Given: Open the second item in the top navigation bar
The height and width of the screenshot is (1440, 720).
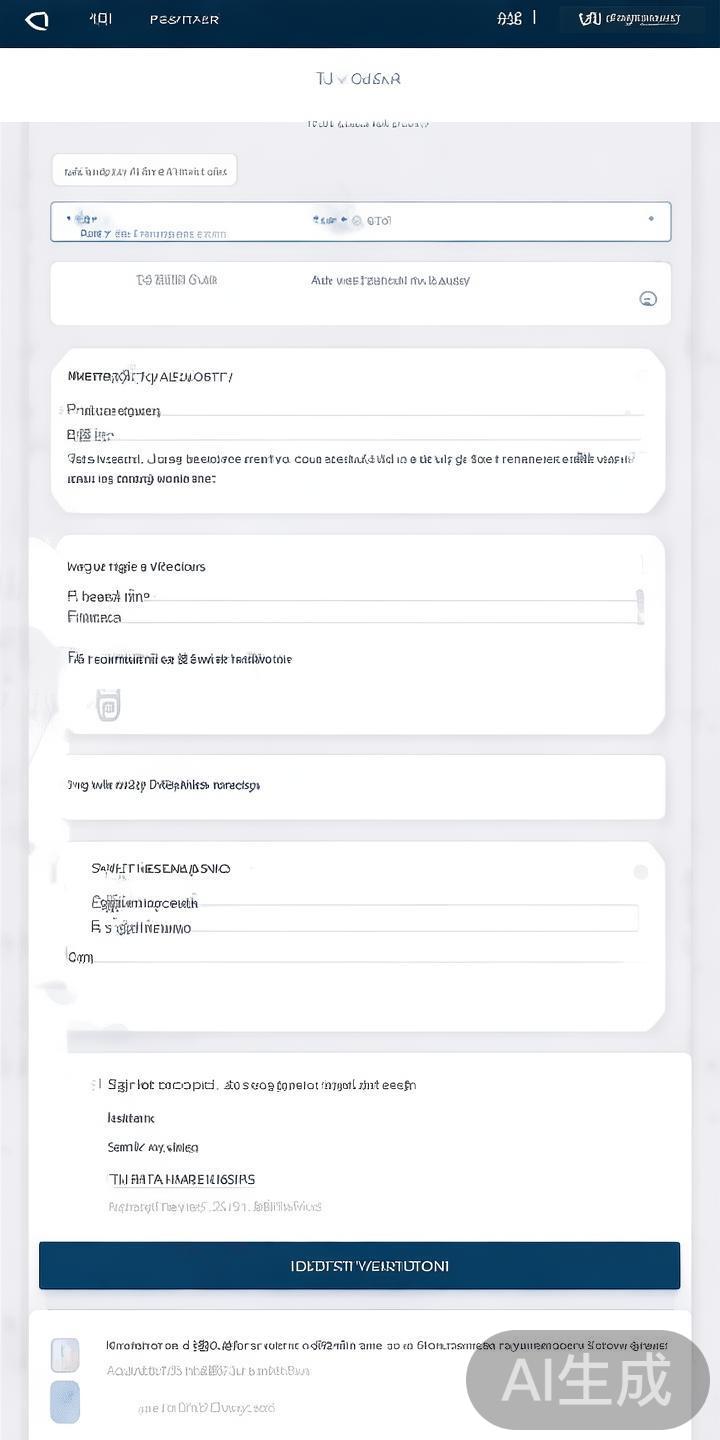Looking at the screenshot, I should point(100,19).
